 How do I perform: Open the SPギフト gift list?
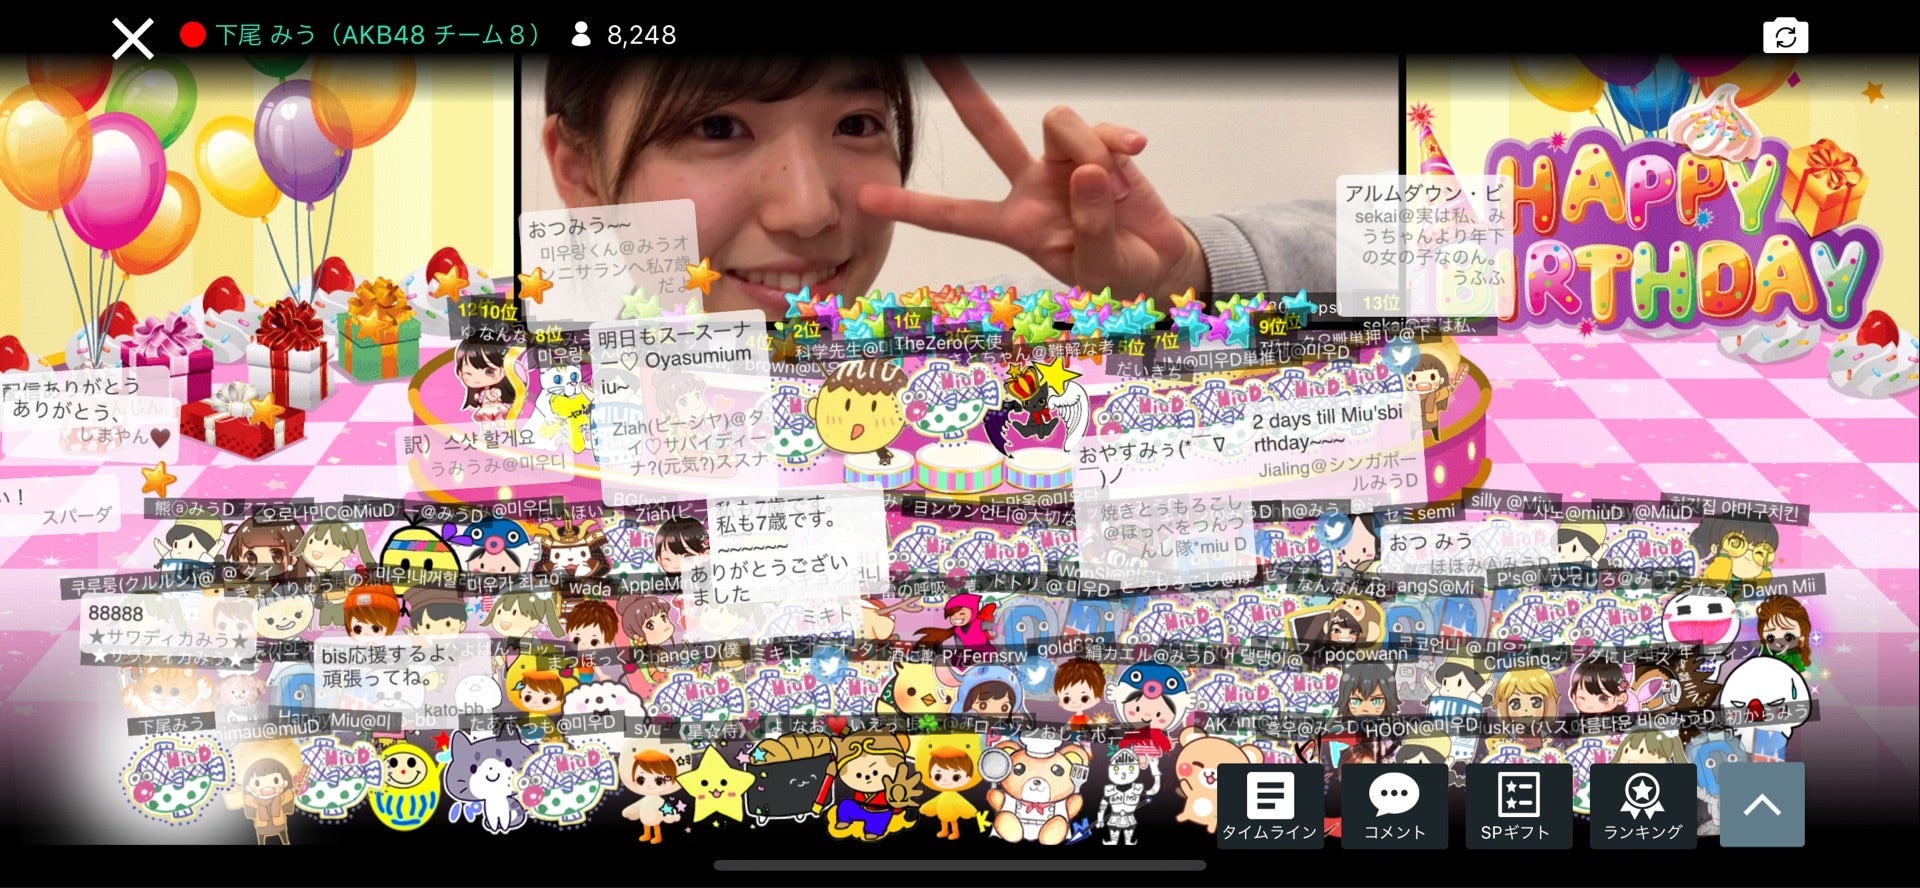coord(1517,806)
